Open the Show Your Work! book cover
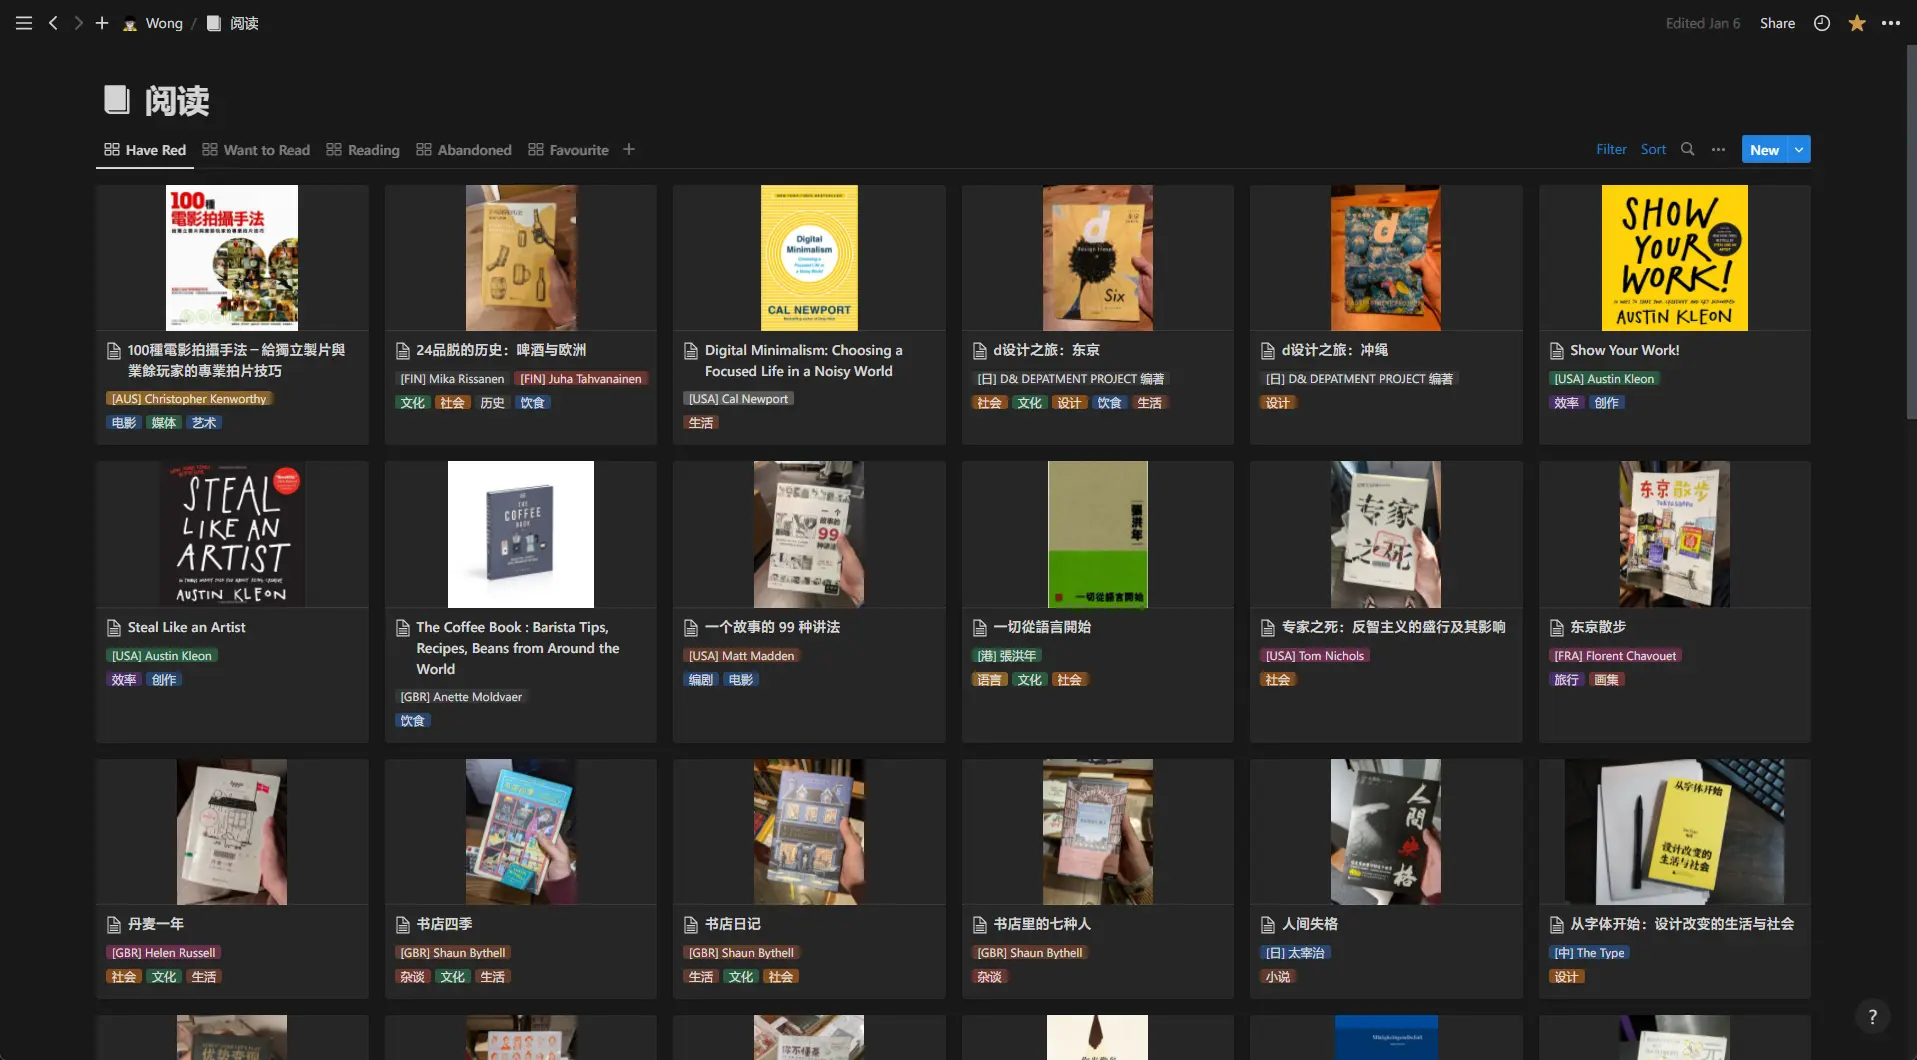 point(1674,258)
